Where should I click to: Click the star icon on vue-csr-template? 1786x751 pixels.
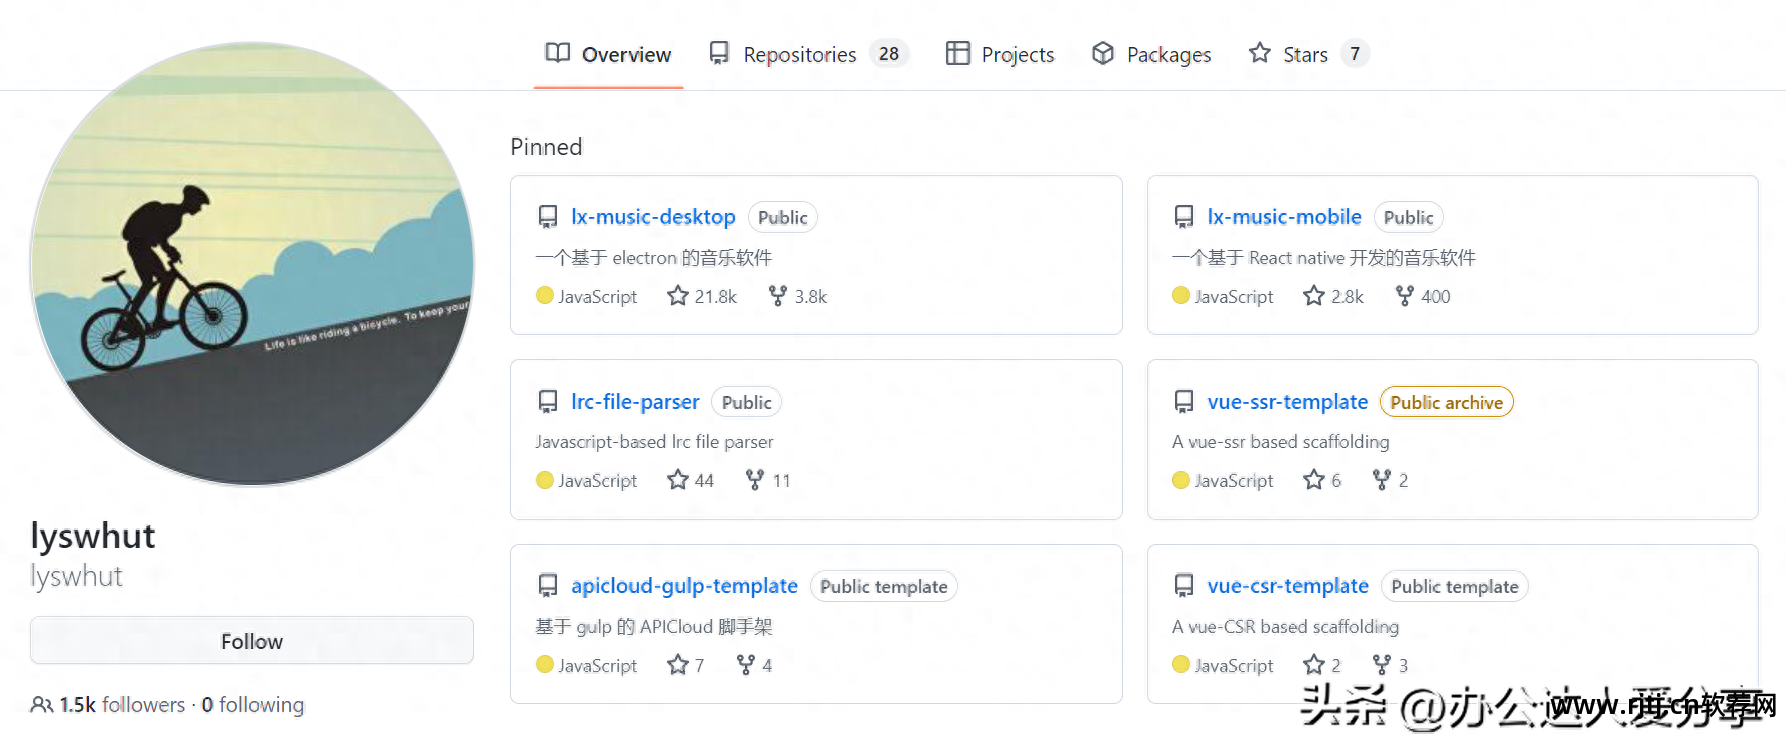click(1314, 665)
